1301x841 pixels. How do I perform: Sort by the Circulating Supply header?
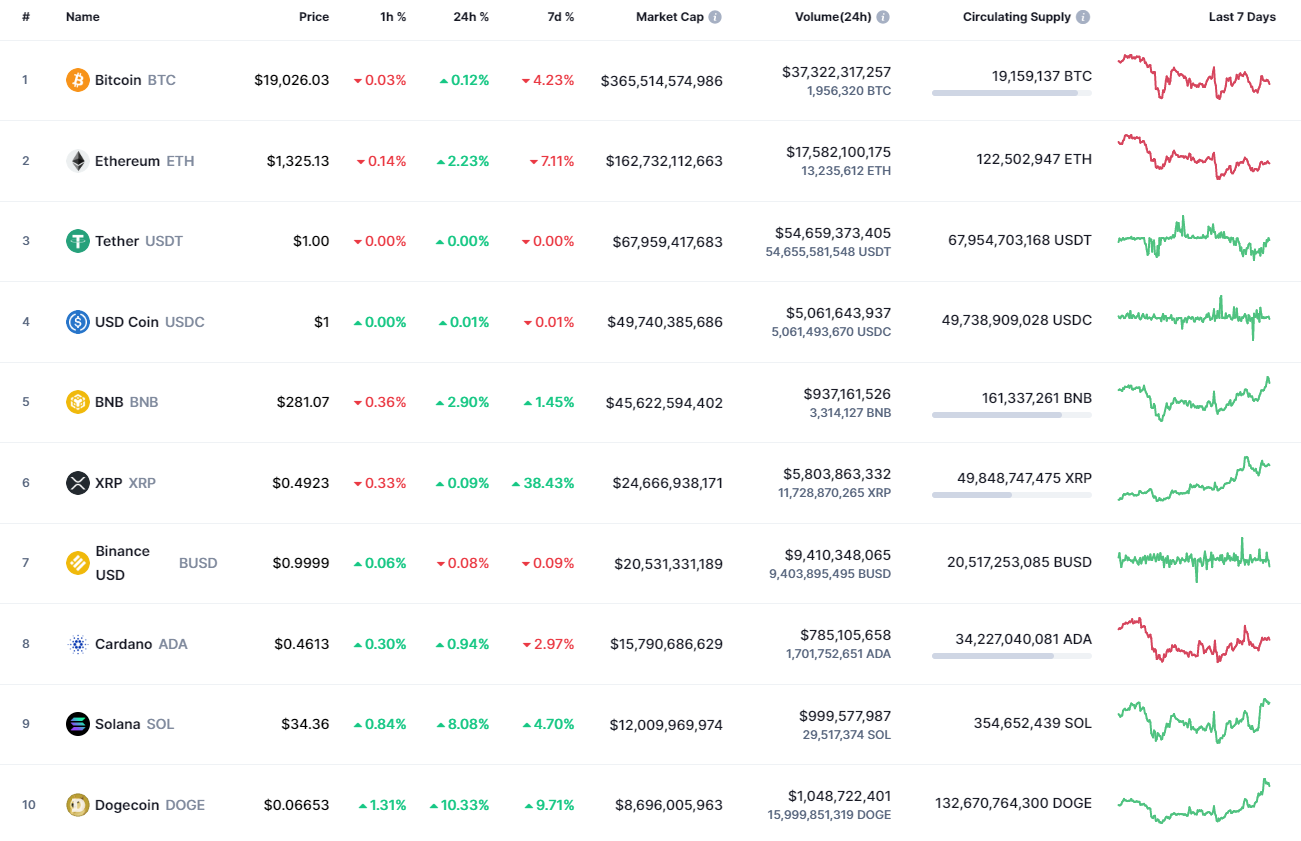tap(1017, 17)
